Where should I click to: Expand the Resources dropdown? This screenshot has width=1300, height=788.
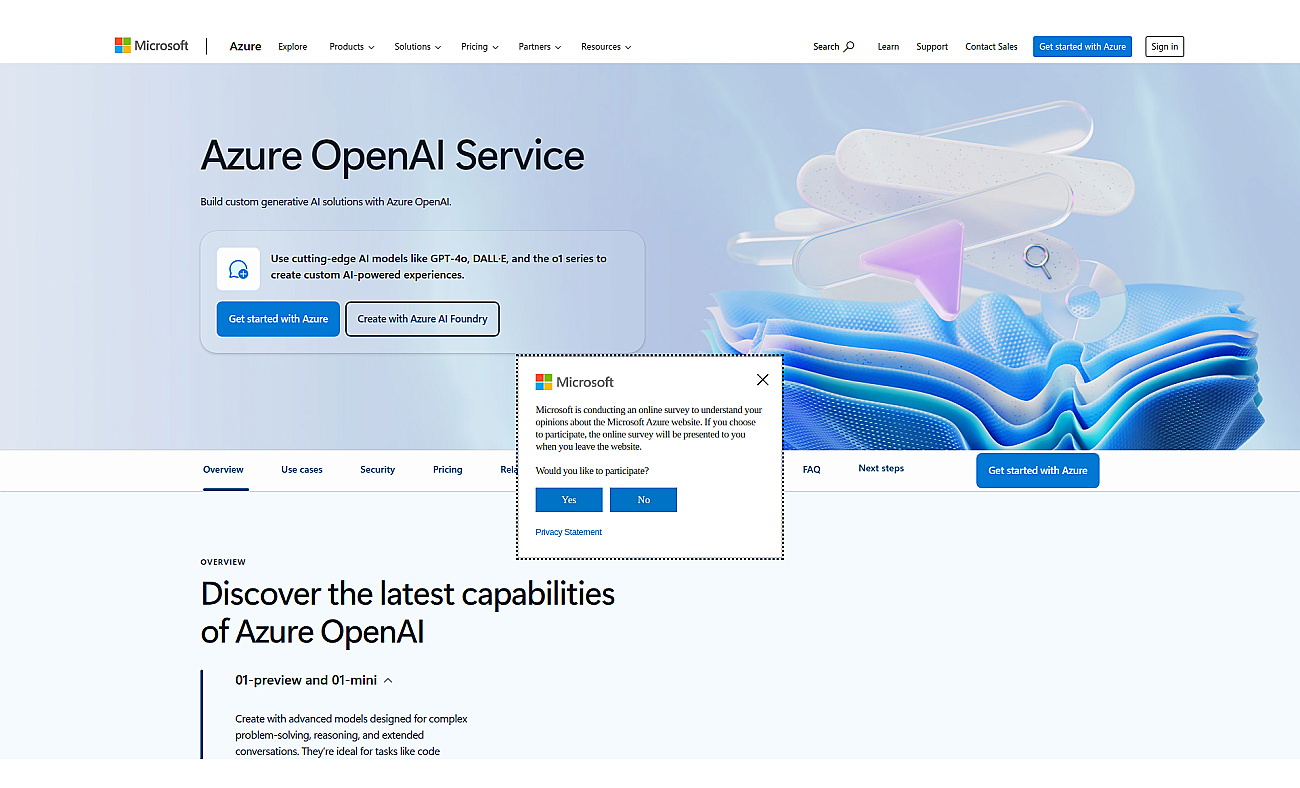(x=606, y=47)
